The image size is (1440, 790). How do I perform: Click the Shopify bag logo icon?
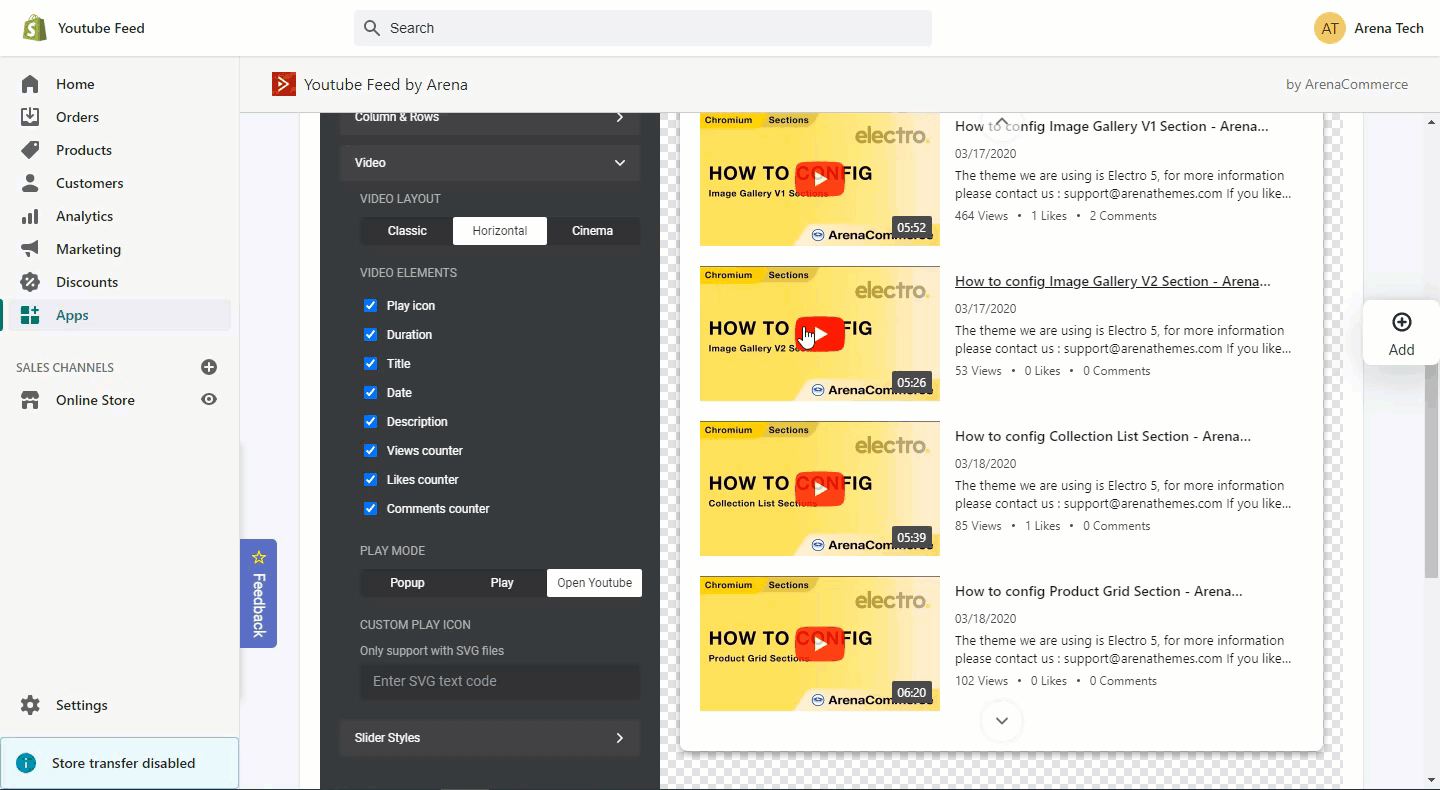pyautogui.click(x=35, y=28)
